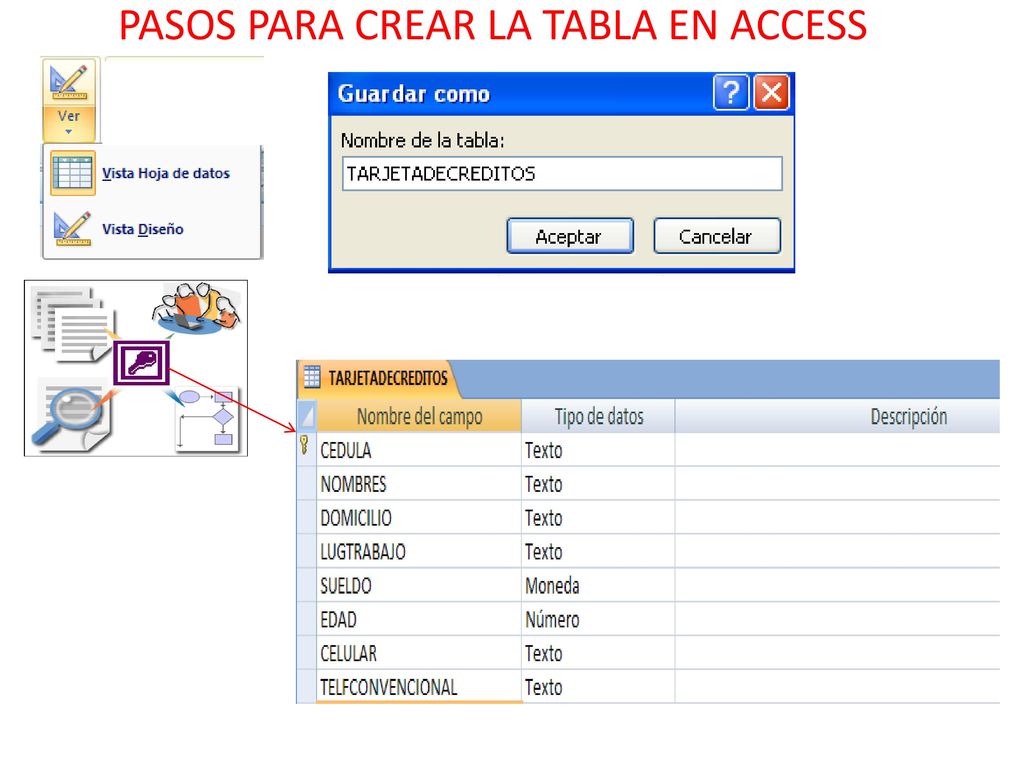Click the magnifying glass document icon
Viewport: 1024px width, 768px height.
[x=70, y=416]
